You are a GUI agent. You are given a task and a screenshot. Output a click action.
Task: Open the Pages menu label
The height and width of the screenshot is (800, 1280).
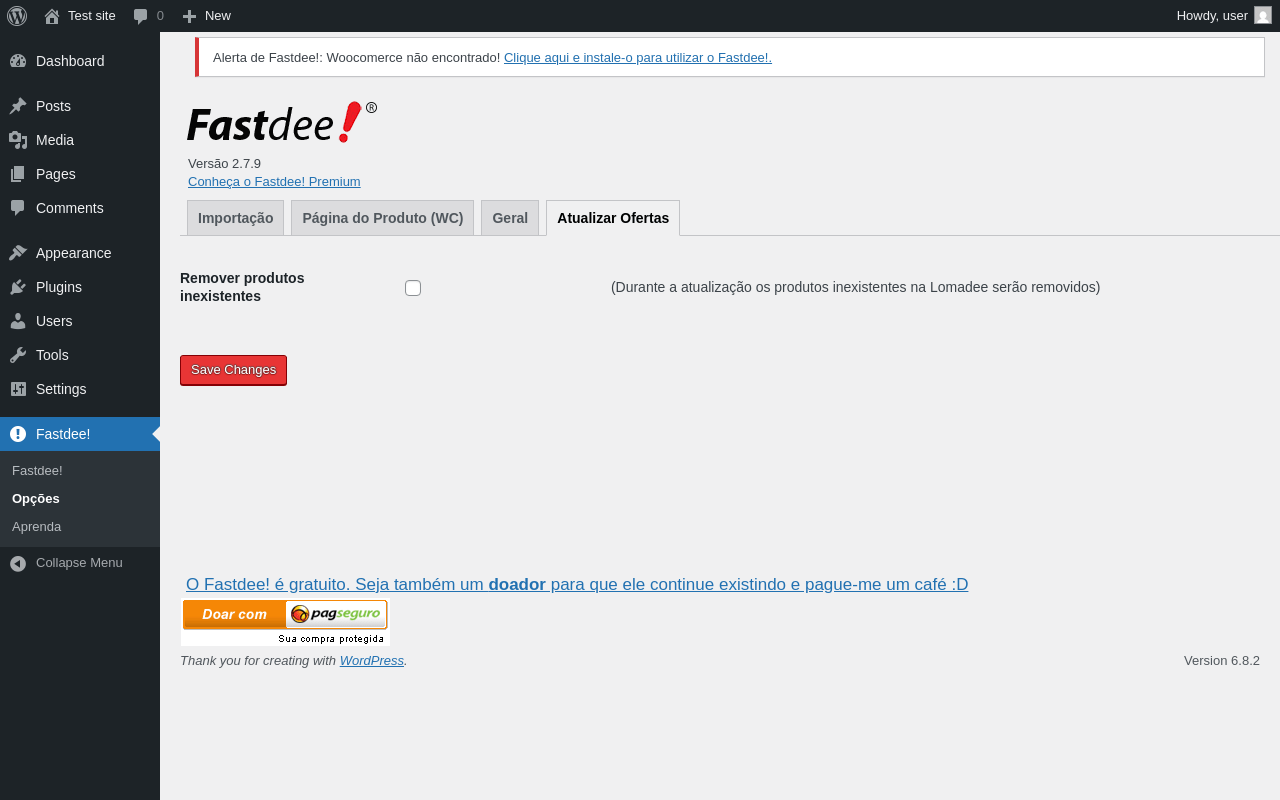[x=56, y=174]
